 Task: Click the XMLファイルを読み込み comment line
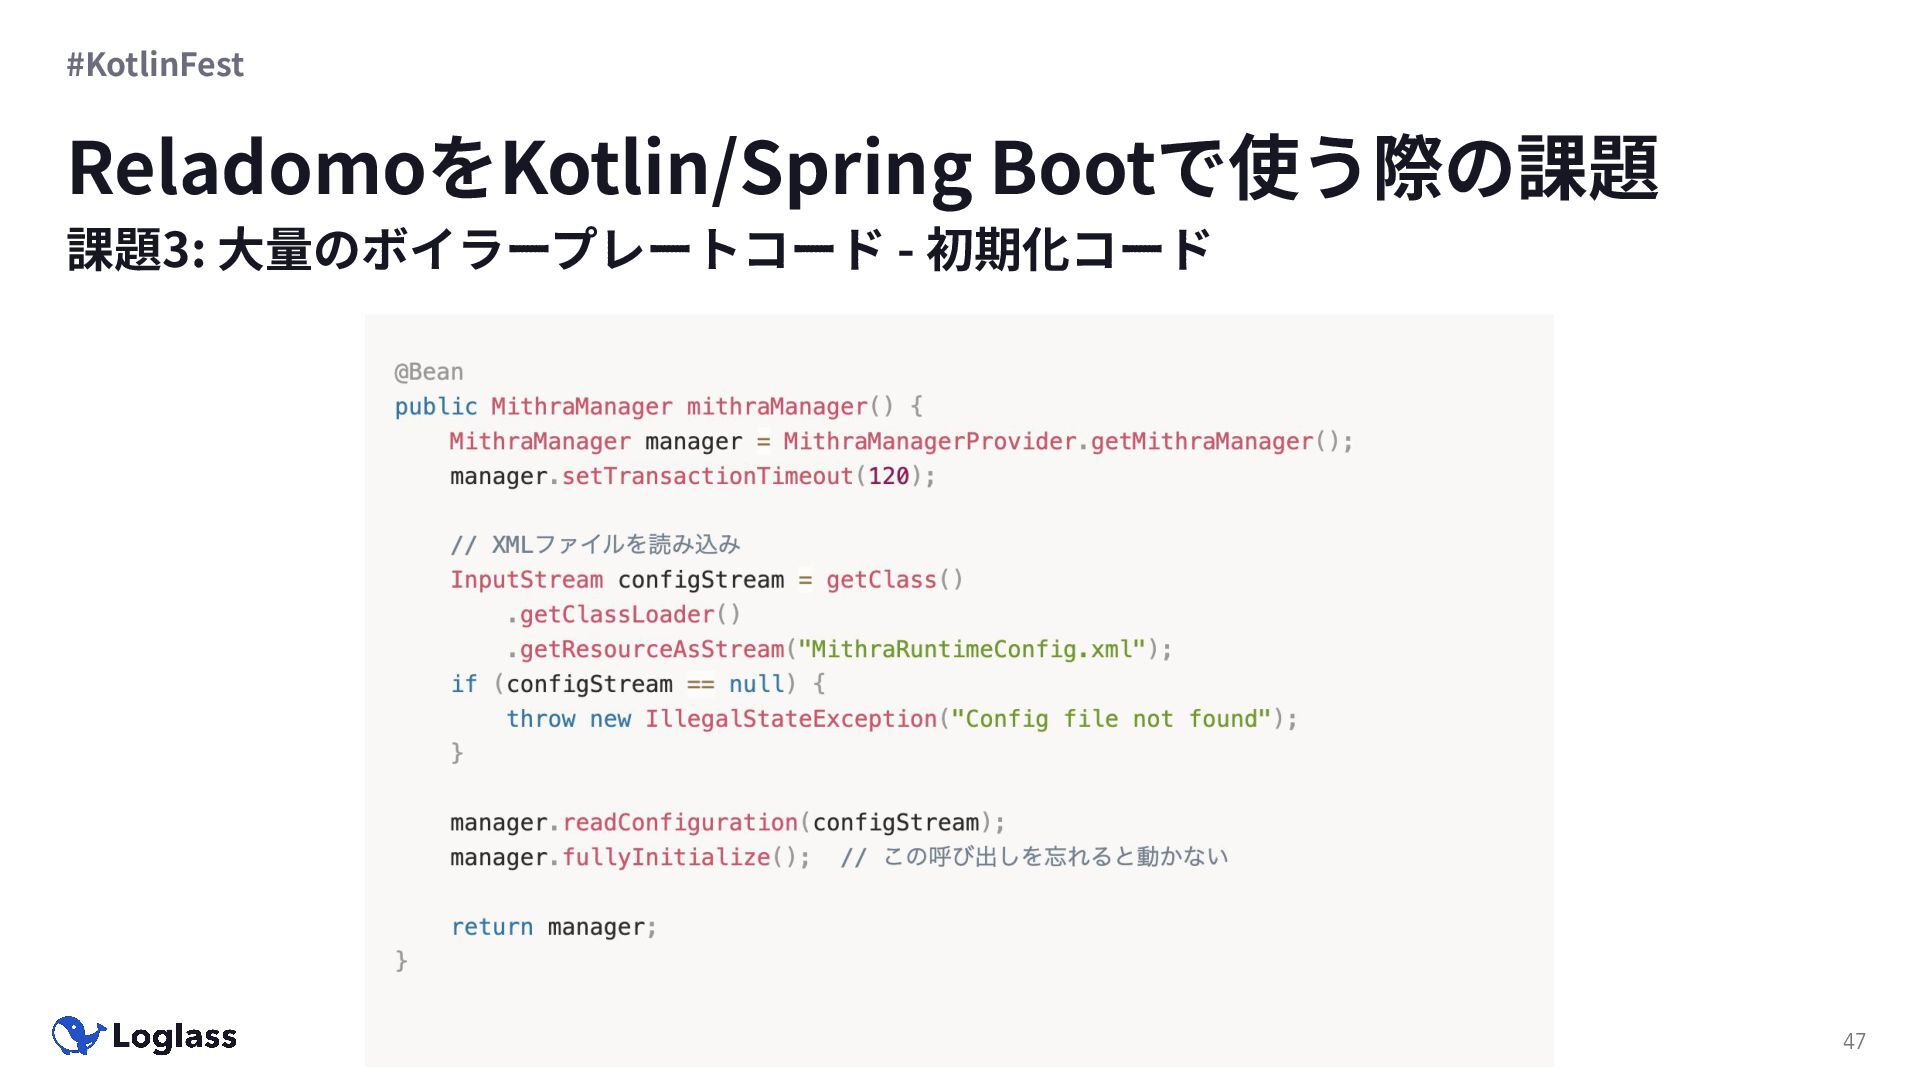595,545
